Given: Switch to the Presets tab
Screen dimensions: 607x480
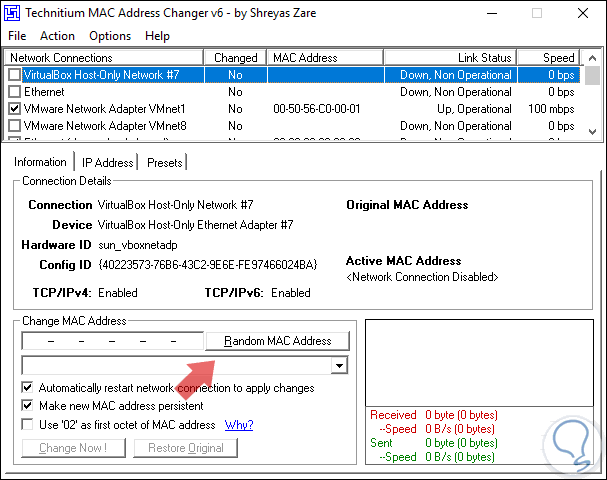Looking at the screenshot, I should [164, 163].
